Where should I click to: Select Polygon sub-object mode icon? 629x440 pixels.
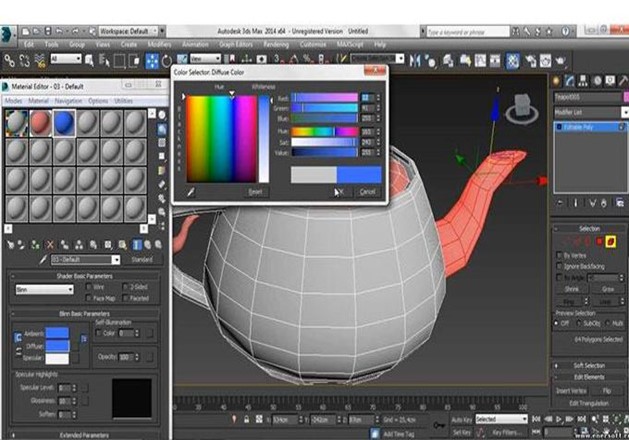(x=597, y=241)
